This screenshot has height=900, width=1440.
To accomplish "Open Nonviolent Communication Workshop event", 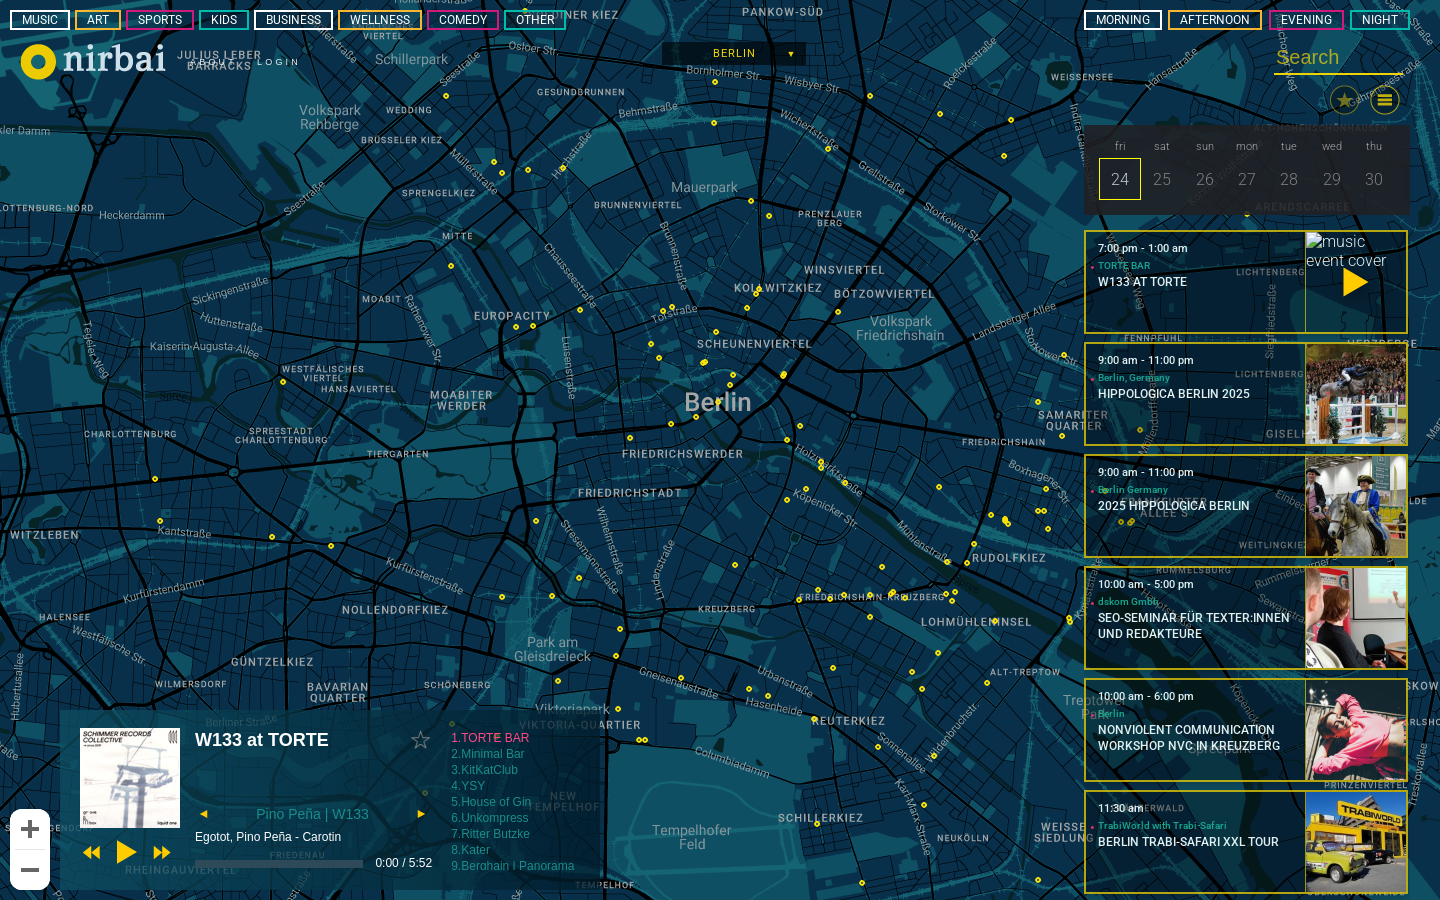I will pyautogui.click(x=1246, y=730).
